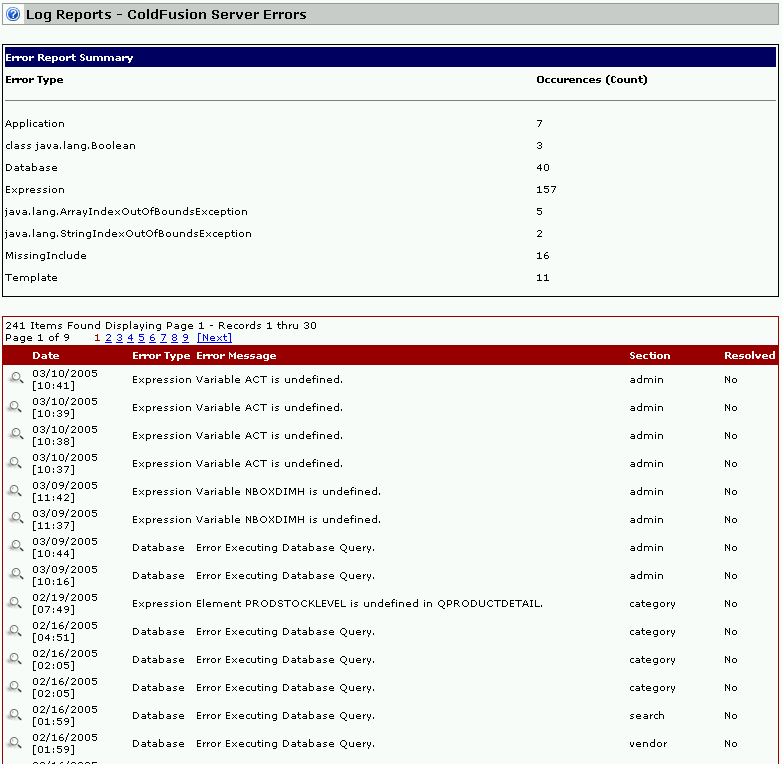Open page 8 of results
The width and height of the screenshot is (782, 764).
pyautogui.click(x=174, y=338)
